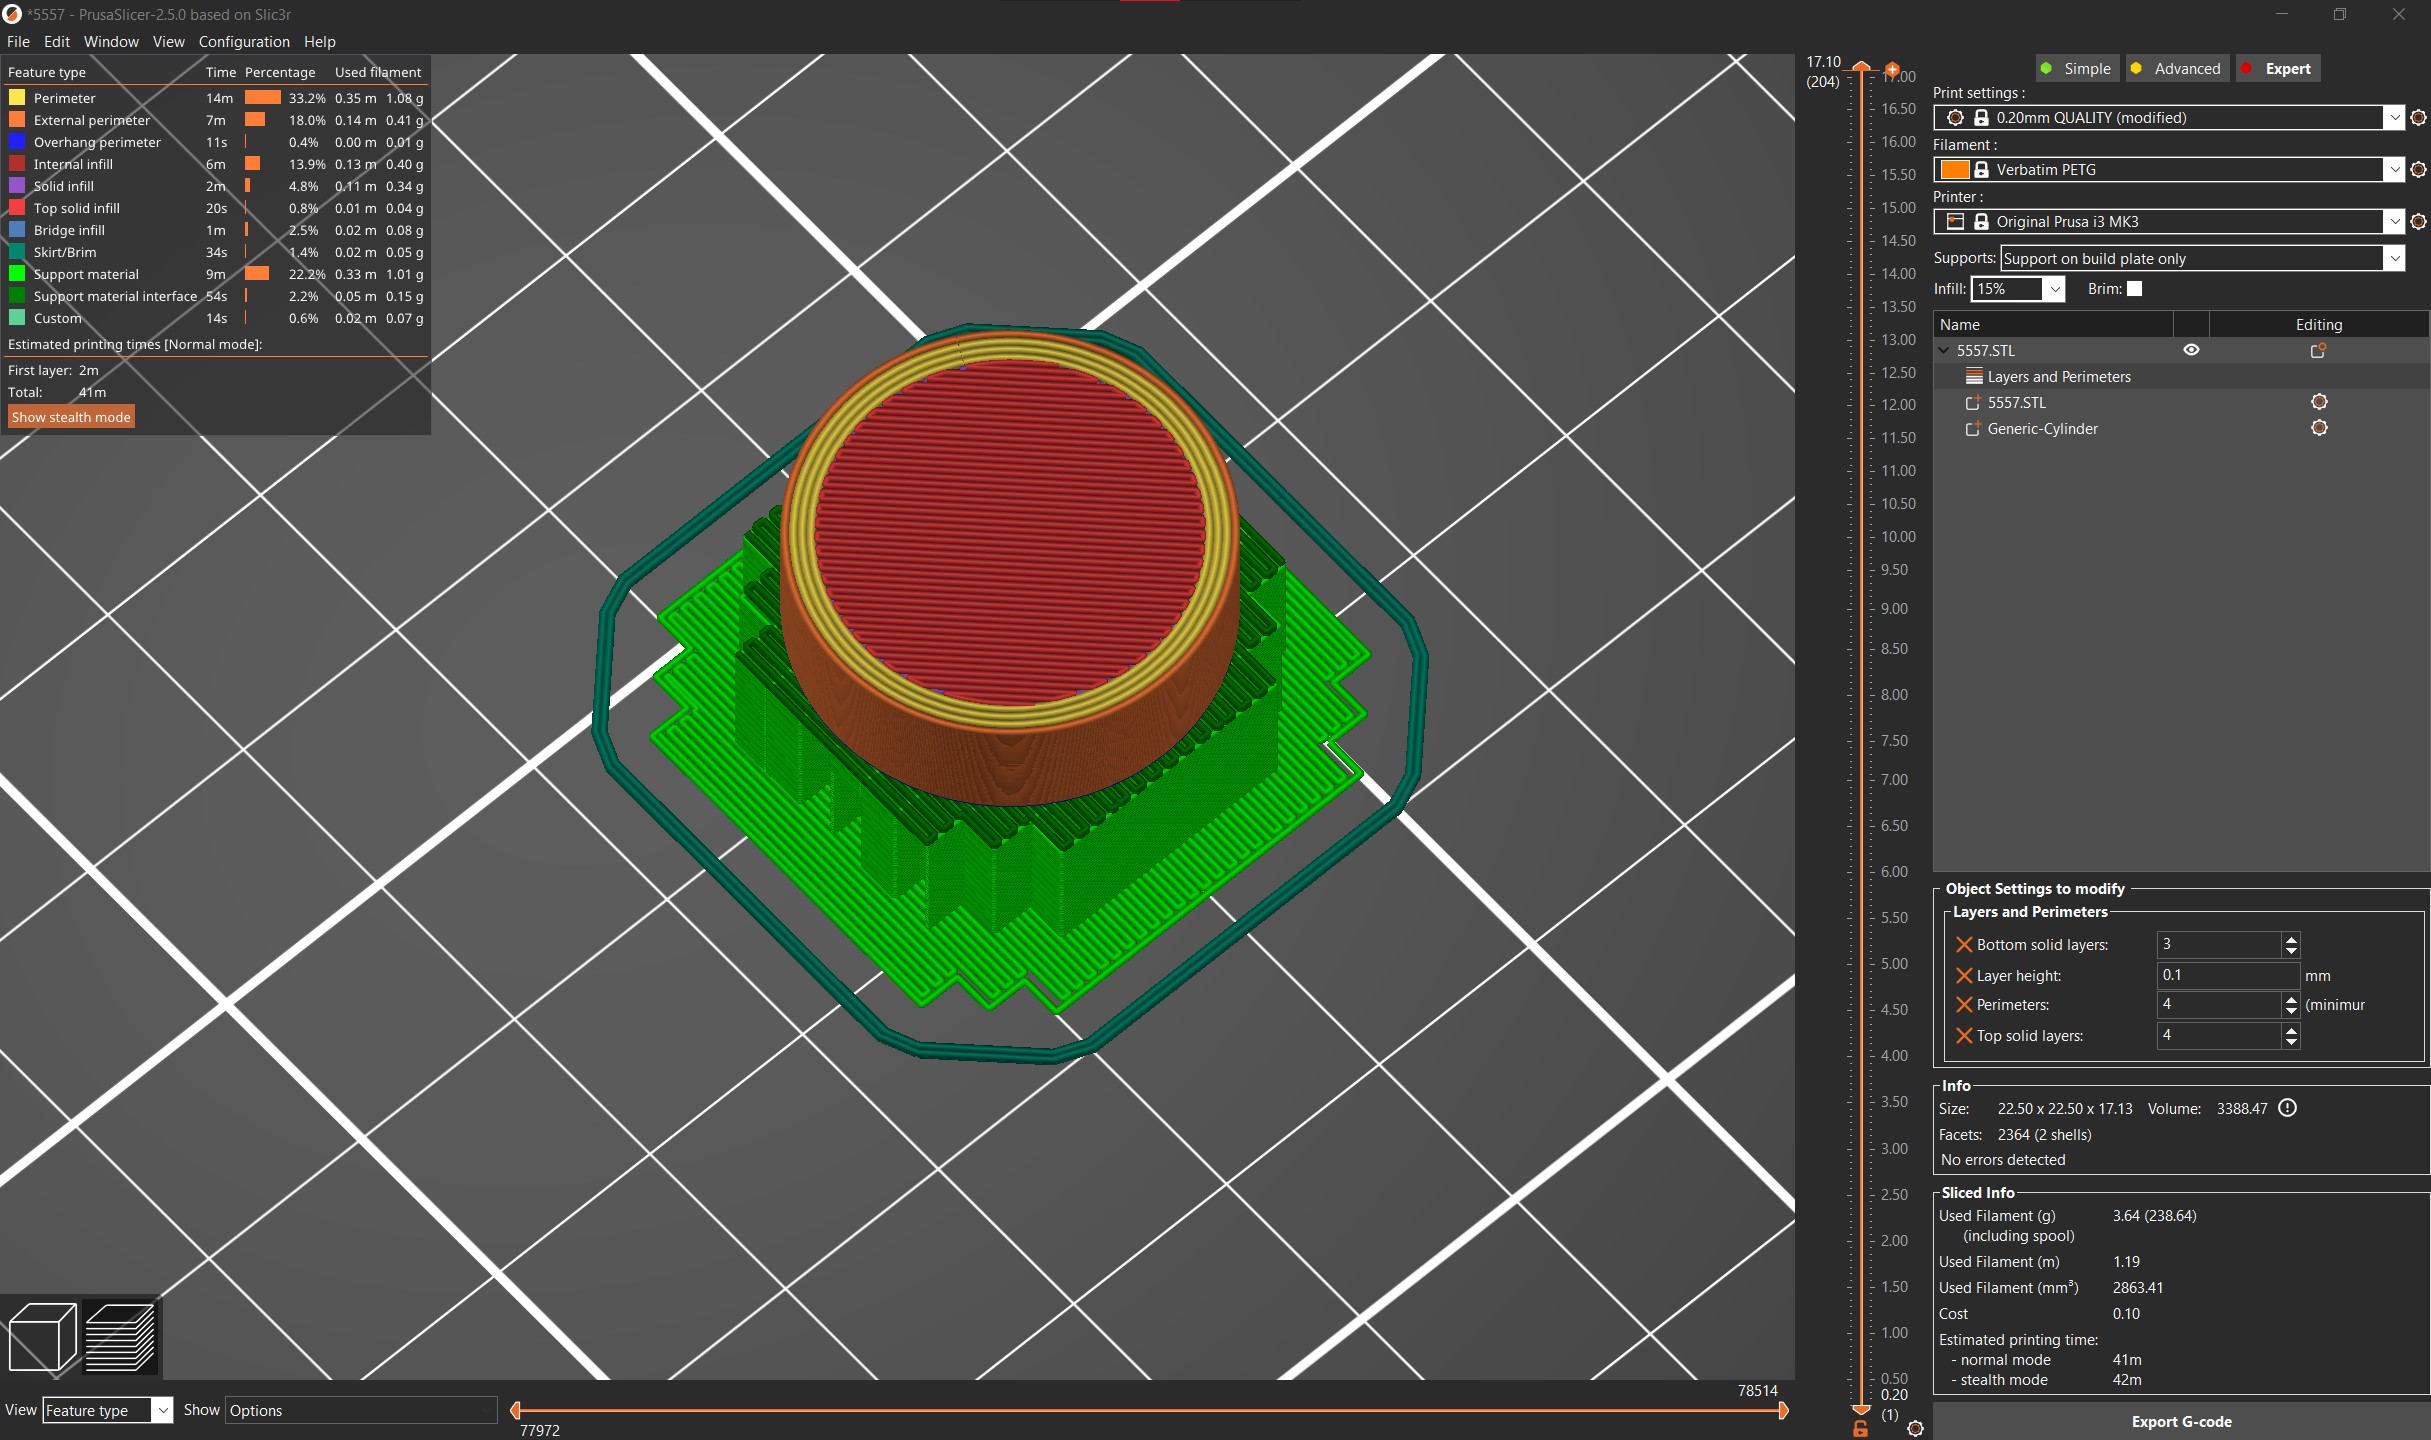The height and width of the screenshot is (1440, 2431).
Task: Click the Layers and Perimeters icon in object tree
Action: coord(1975,376)
